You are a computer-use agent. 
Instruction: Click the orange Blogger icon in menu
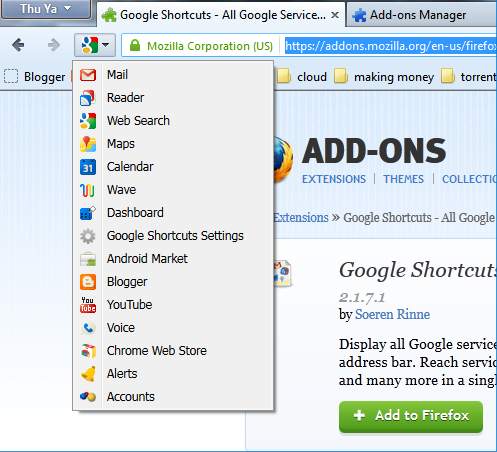88,282
